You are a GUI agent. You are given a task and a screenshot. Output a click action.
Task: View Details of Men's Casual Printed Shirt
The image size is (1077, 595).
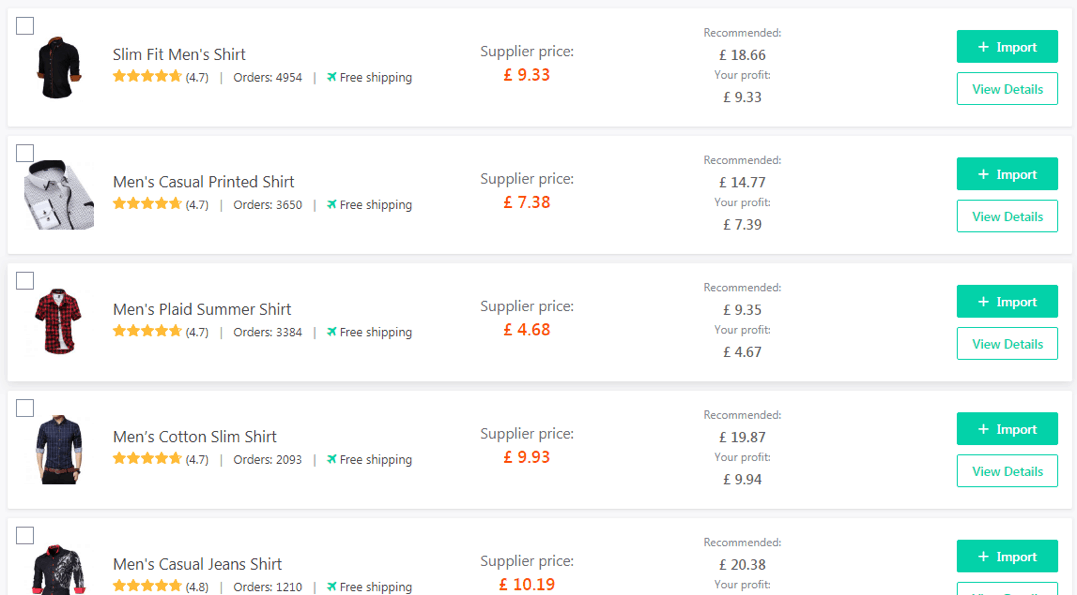click(1007, 216)
